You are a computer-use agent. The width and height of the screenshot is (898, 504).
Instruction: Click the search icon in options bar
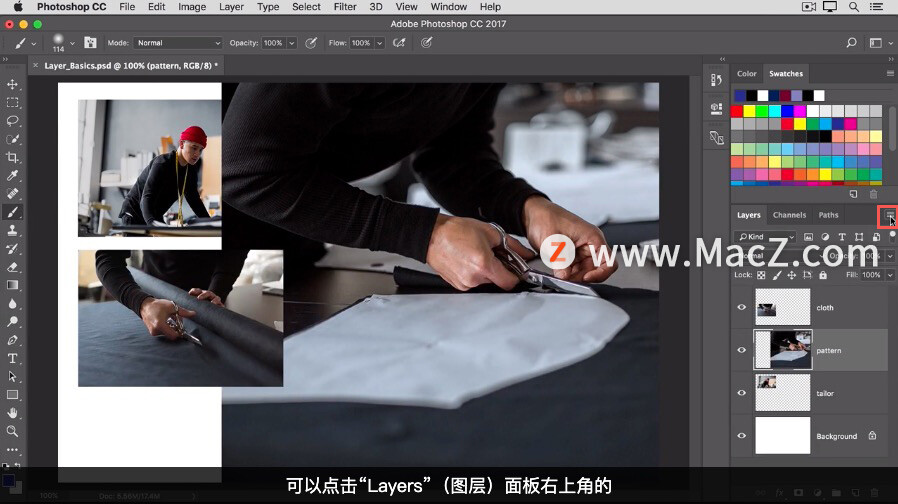[851, 42]
